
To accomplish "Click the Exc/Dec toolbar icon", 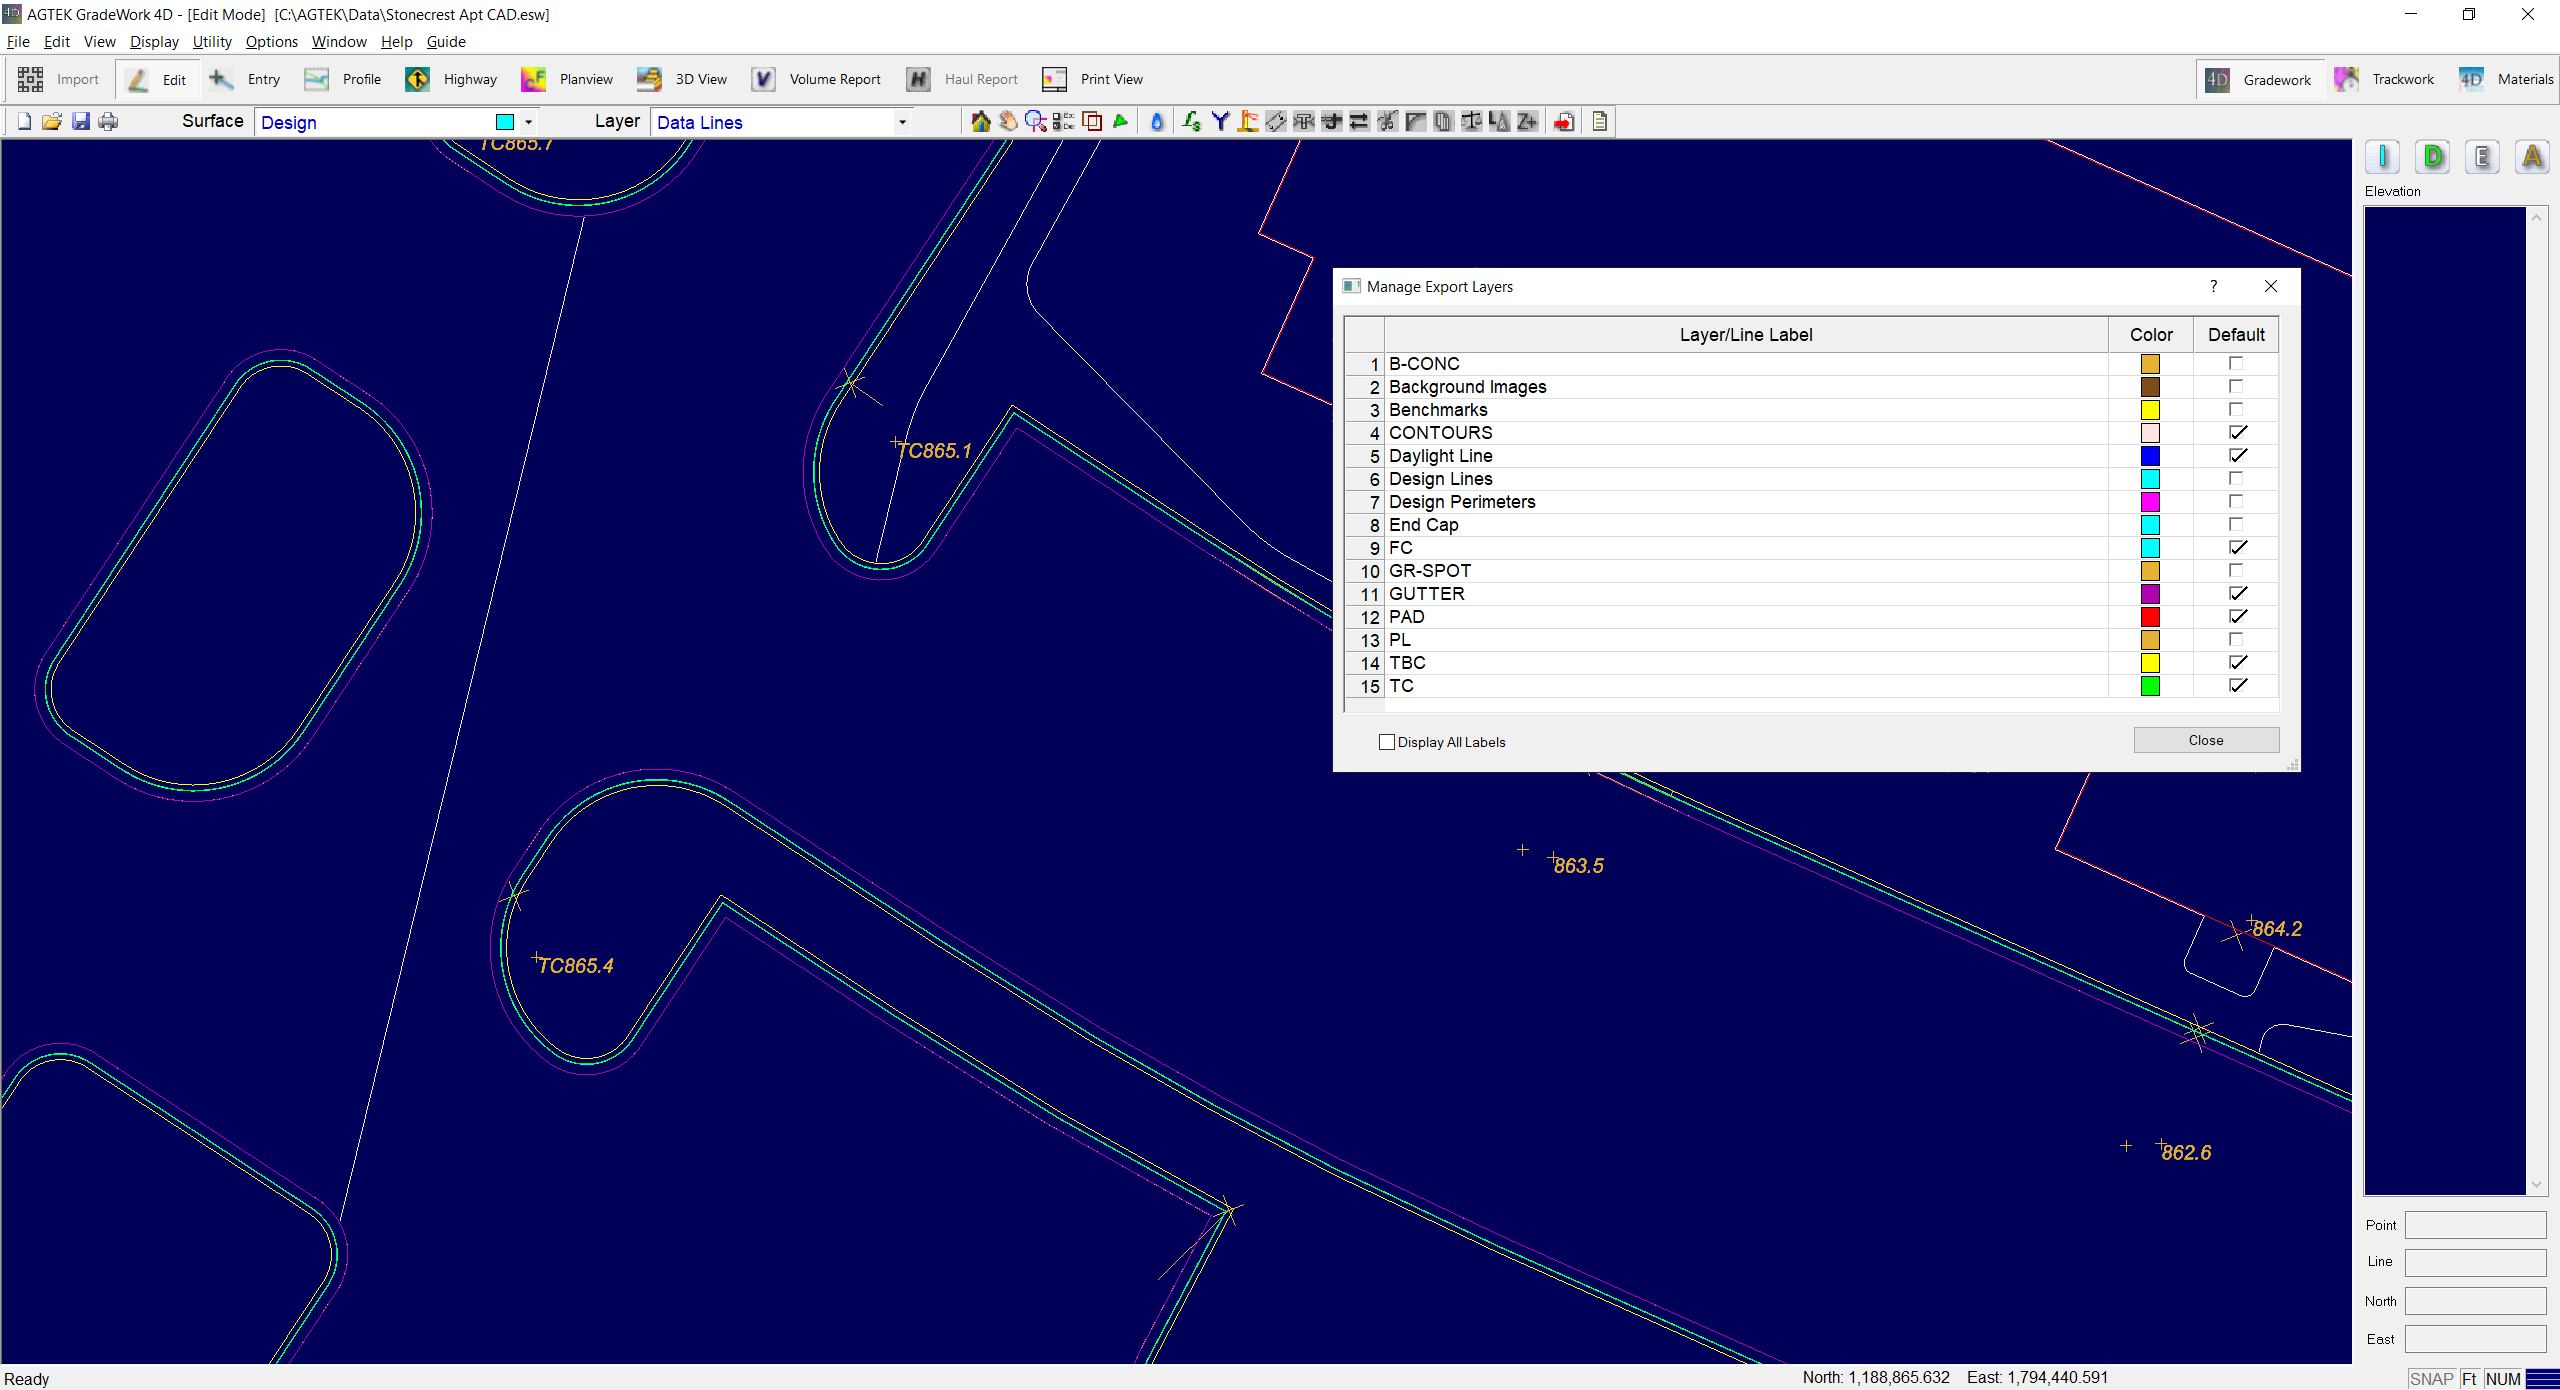I will point(1064,122).
